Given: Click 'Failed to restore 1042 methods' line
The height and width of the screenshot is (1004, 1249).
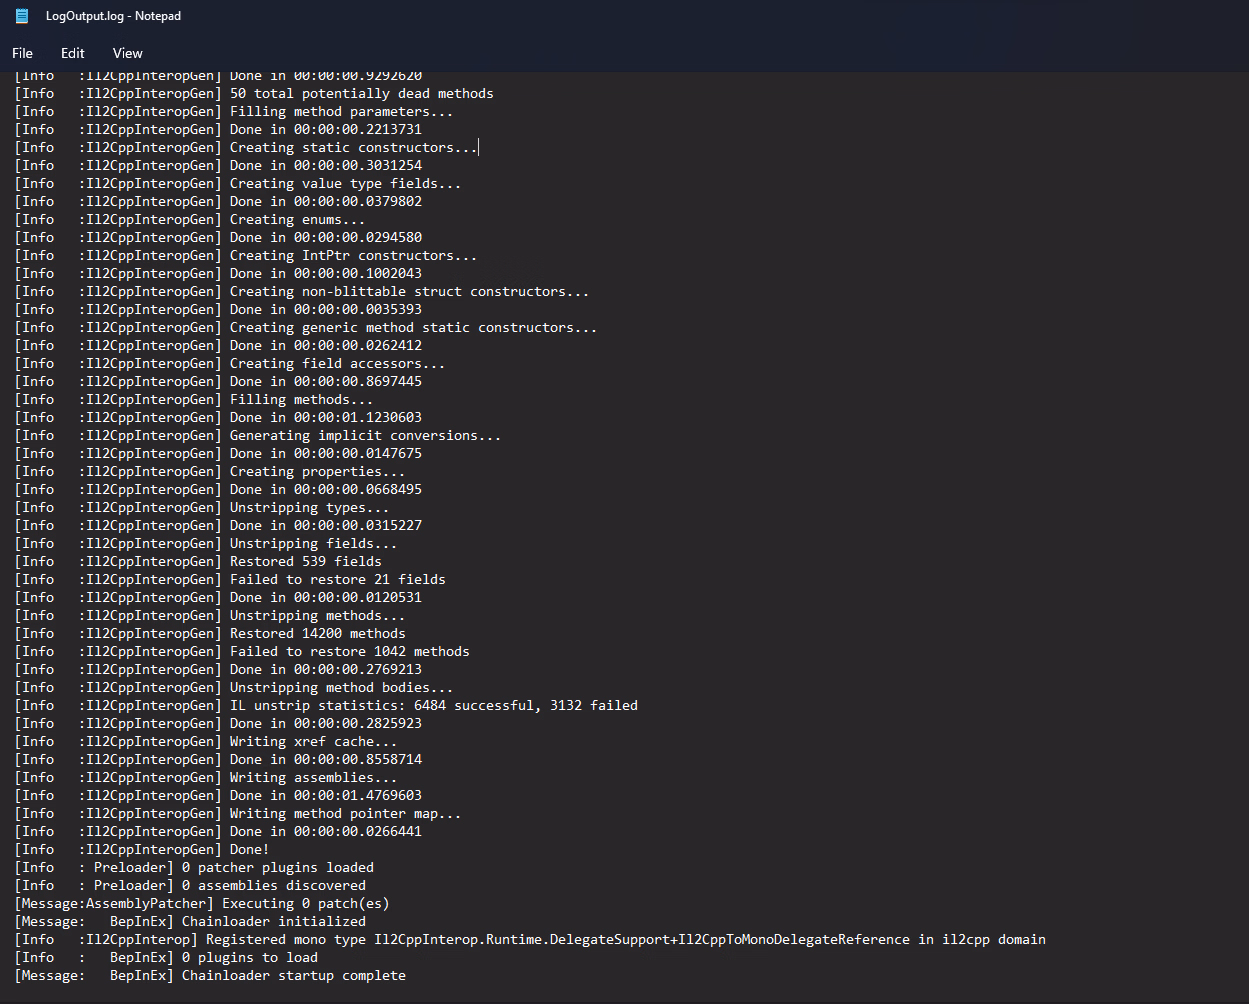Looking at the screenshot, I should tap(242, 651).
